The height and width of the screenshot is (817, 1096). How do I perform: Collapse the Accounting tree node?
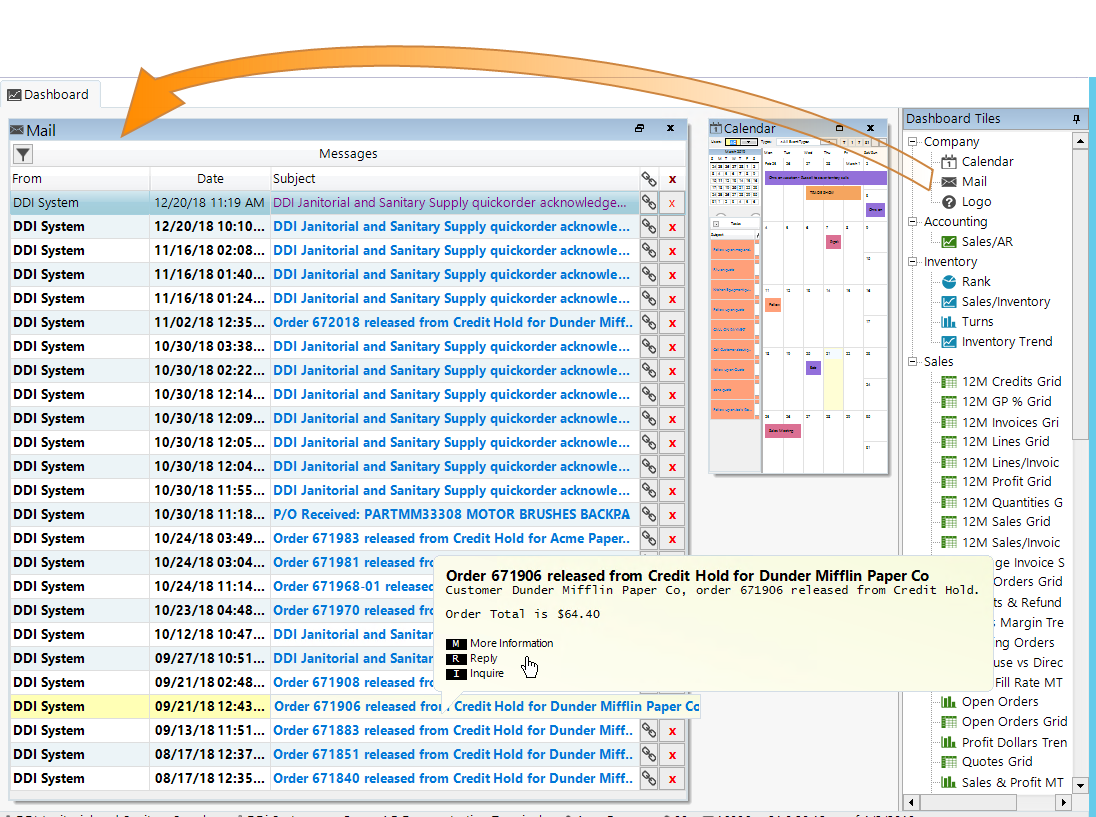[x=913, y=222]
